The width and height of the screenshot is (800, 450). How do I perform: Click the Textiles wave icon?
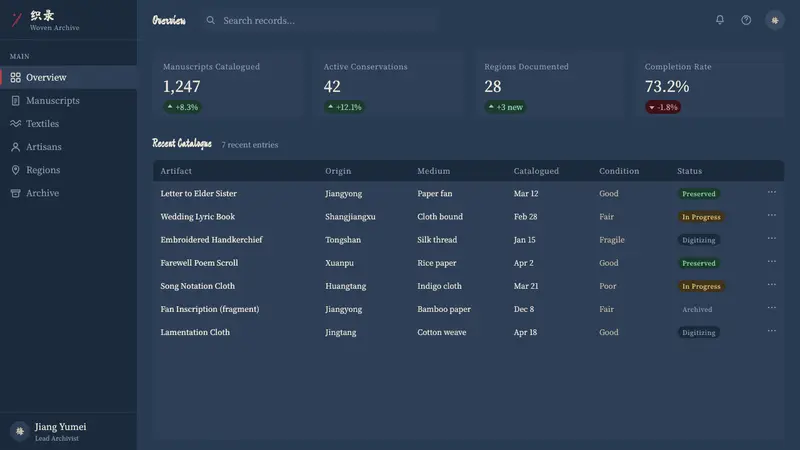15,123
